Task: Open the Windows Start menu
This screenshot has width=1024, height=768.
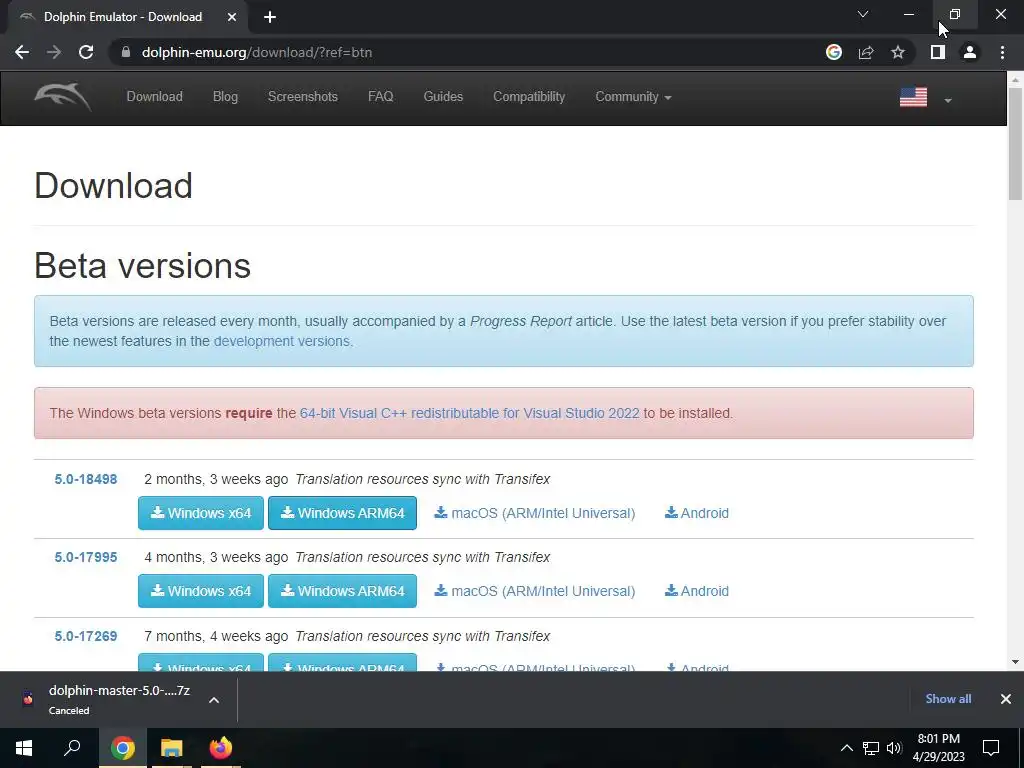Action: click(x=24, y=748)
